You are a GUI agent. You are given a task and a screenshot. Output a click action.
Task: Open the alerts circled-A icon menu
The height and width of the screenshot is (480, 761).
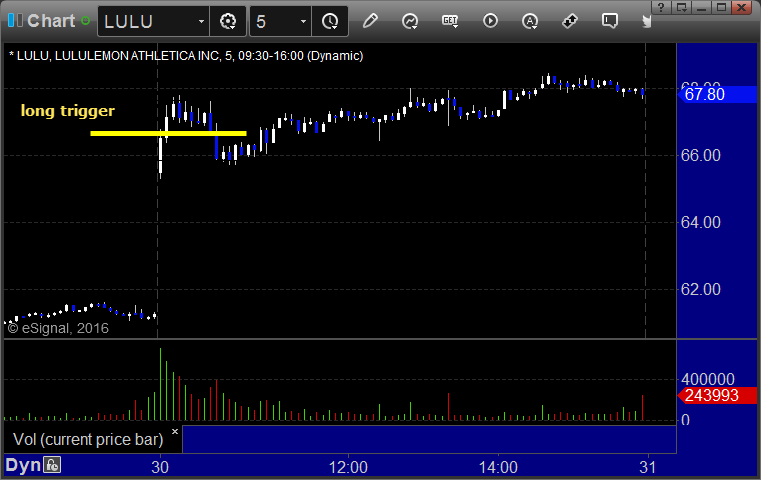(530, 21)
